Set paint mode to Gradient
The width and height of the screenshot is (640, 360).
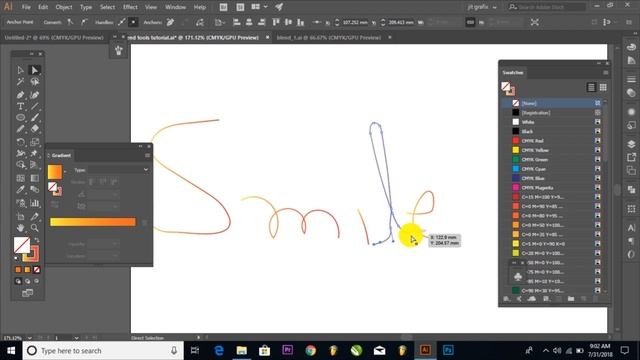(27, 269)
